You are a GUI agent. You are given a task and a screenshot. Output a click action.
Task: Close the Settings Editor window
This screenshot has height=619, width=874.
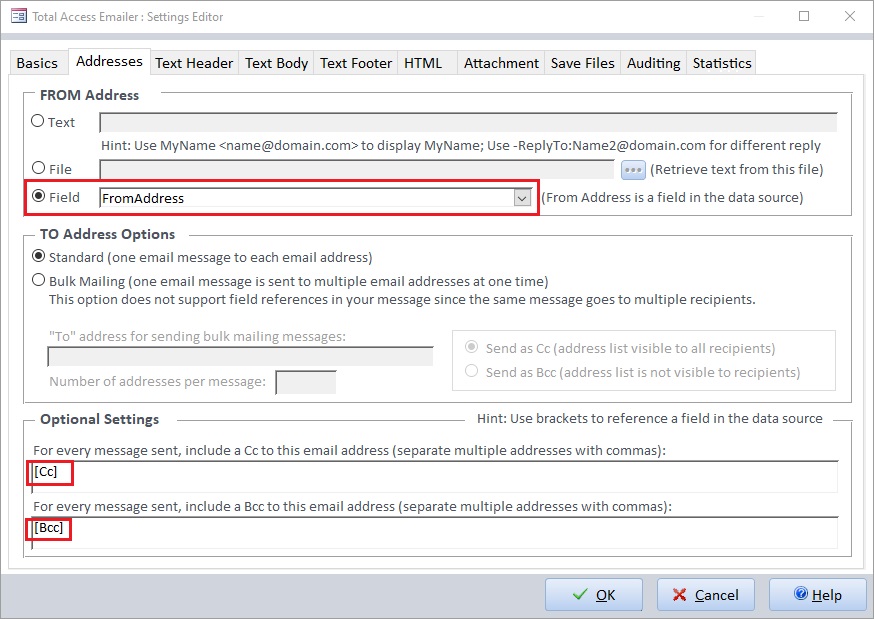click(x=849, y=16)
